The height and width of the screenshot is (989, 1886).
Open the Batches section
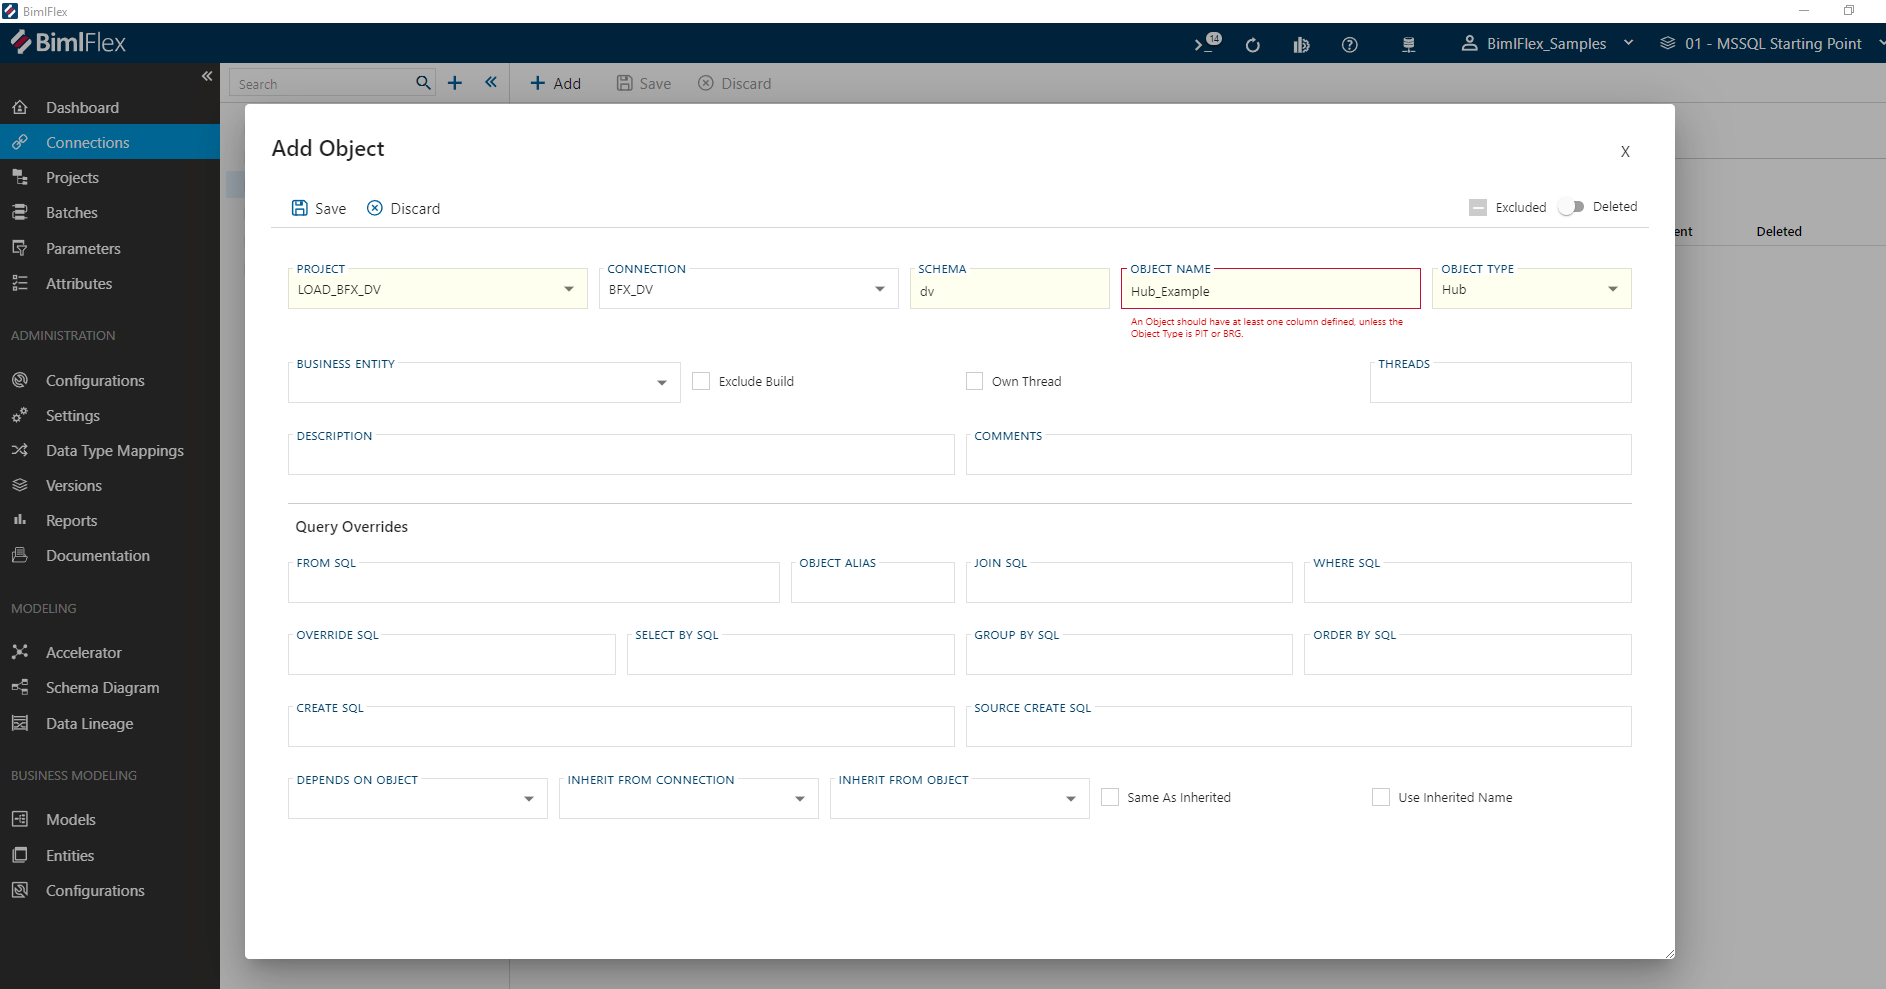[72, 212]
